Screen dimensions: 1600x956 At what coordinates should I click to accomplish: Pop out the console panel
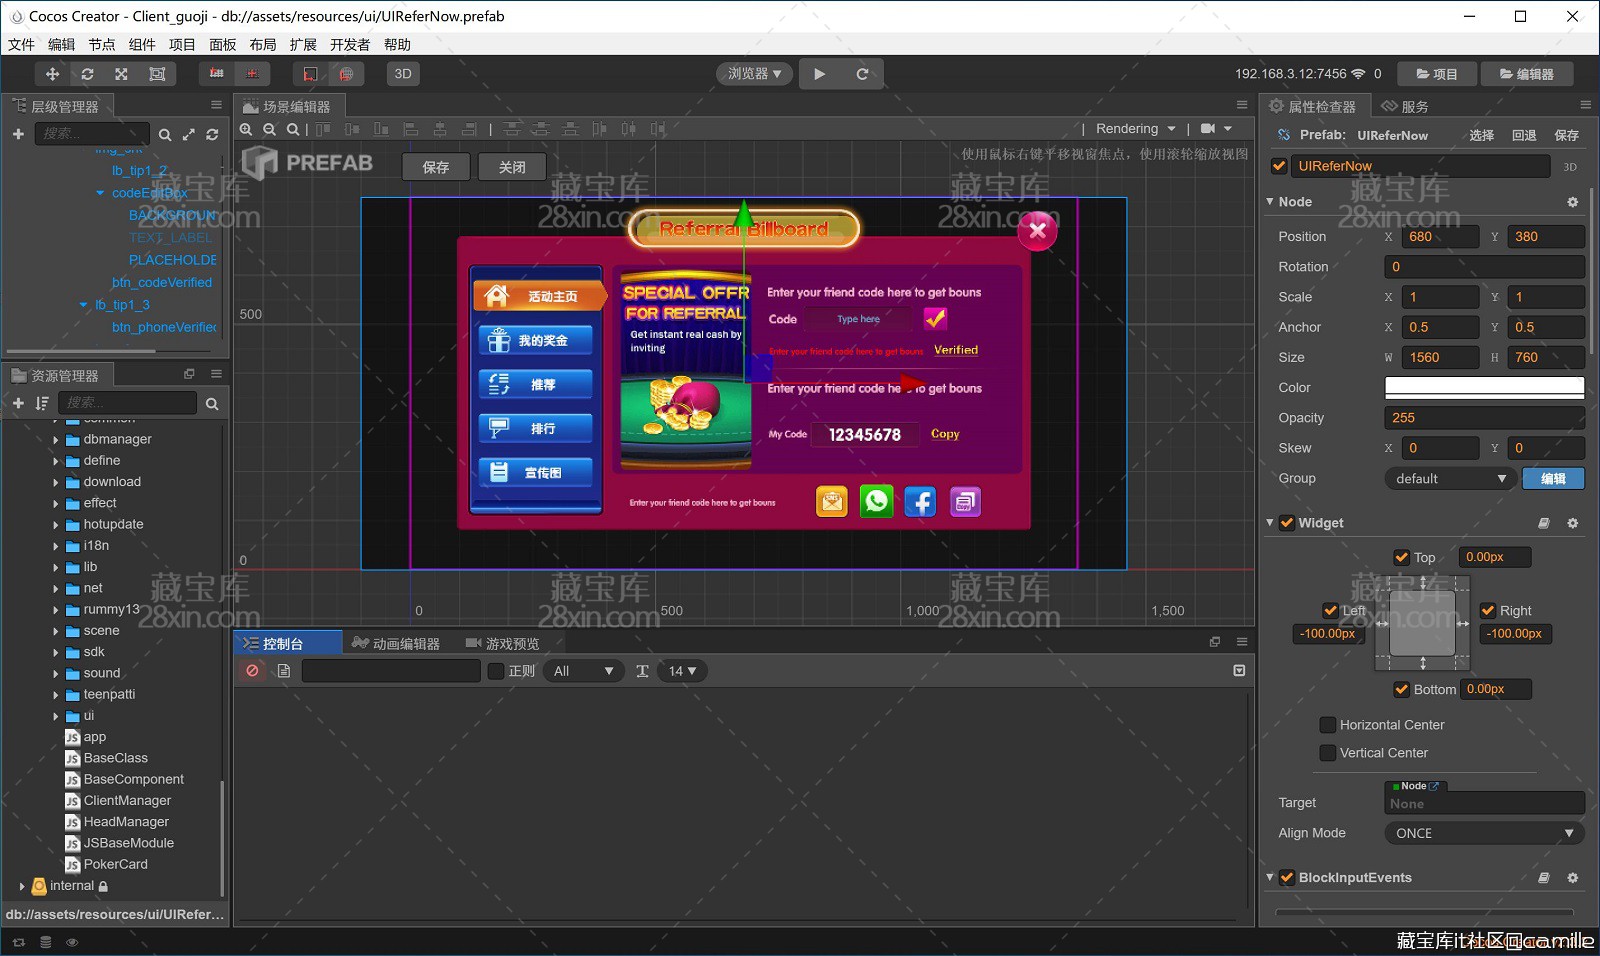point(1215,642)
